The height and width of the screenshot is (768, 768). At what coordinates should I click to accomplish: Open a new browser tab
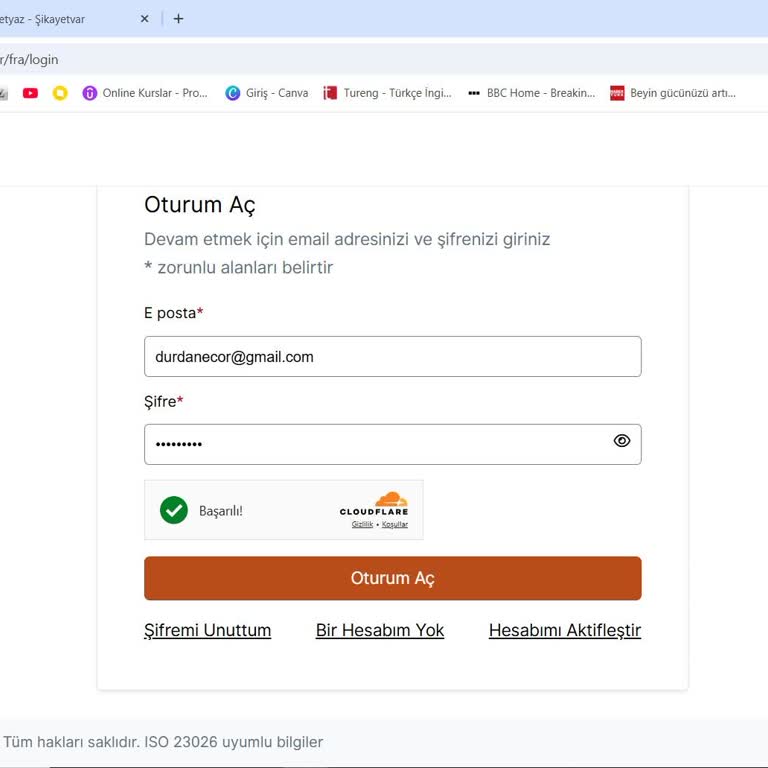(178, 19)
